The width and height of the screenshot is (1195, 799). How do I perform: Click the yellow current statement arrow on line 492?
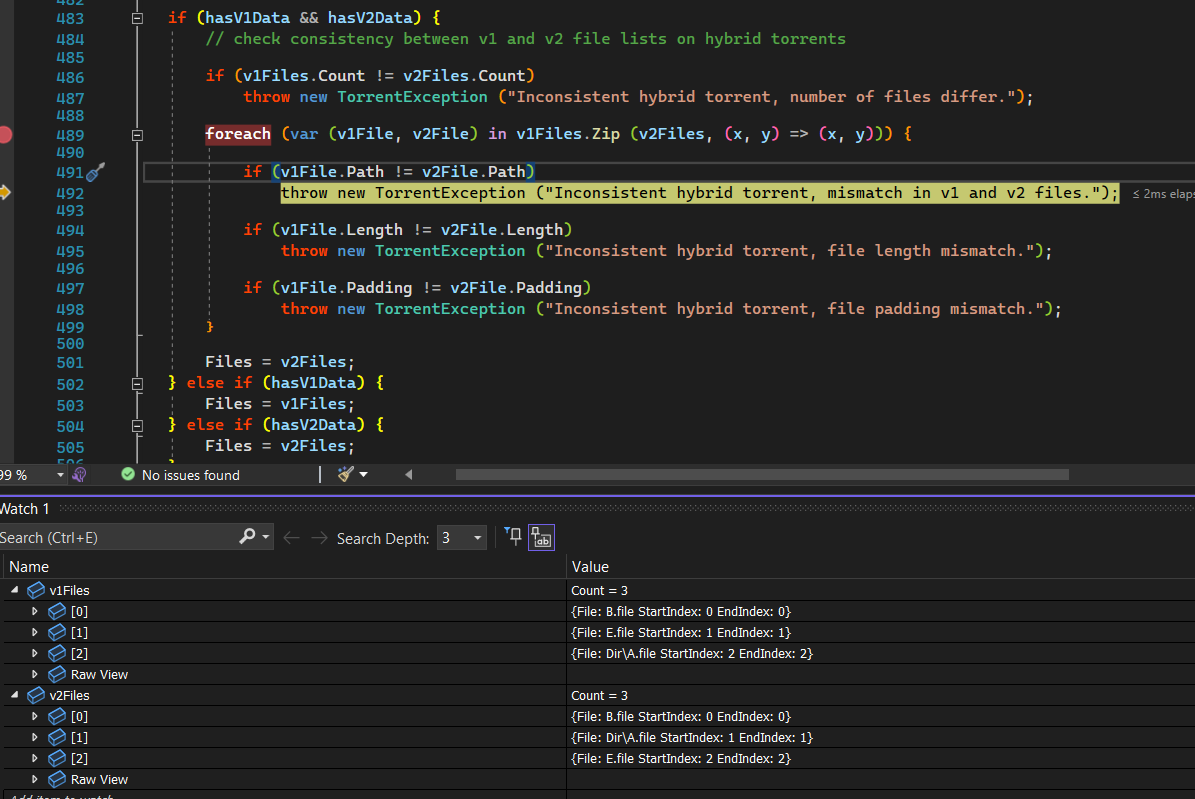5,193
